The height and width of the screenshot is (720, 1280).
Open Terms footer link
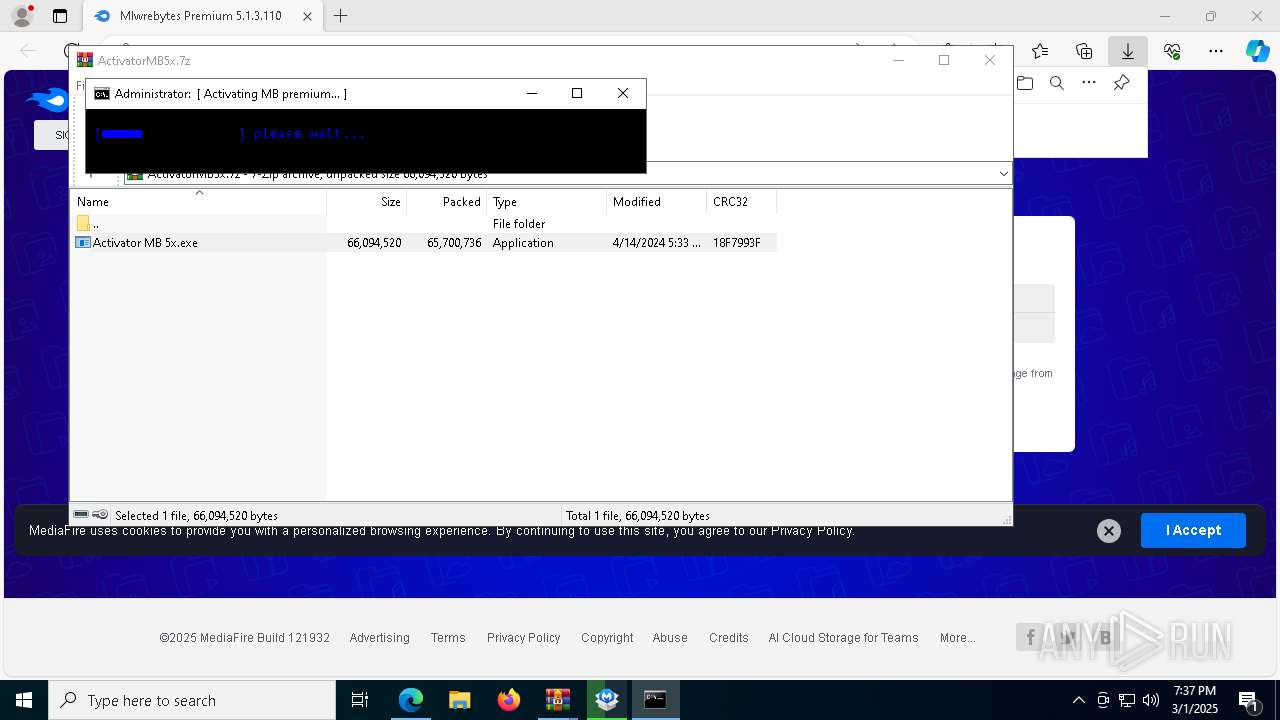pyautogui.click(x=448, y=638)
